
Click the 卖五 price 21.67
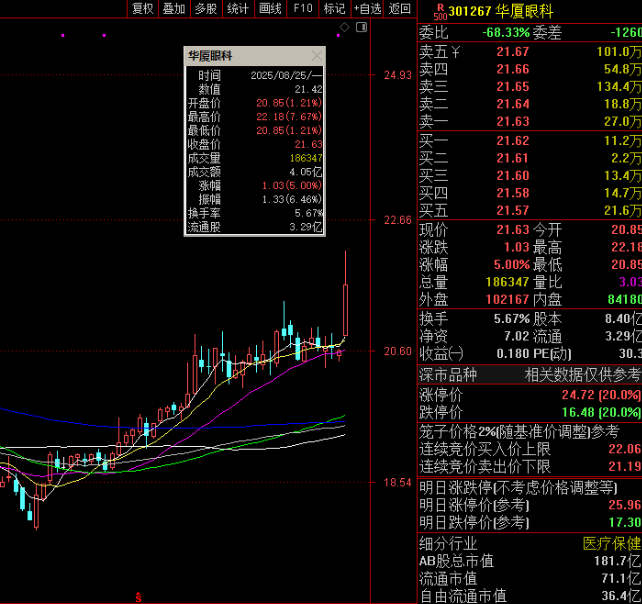(513, 52)
